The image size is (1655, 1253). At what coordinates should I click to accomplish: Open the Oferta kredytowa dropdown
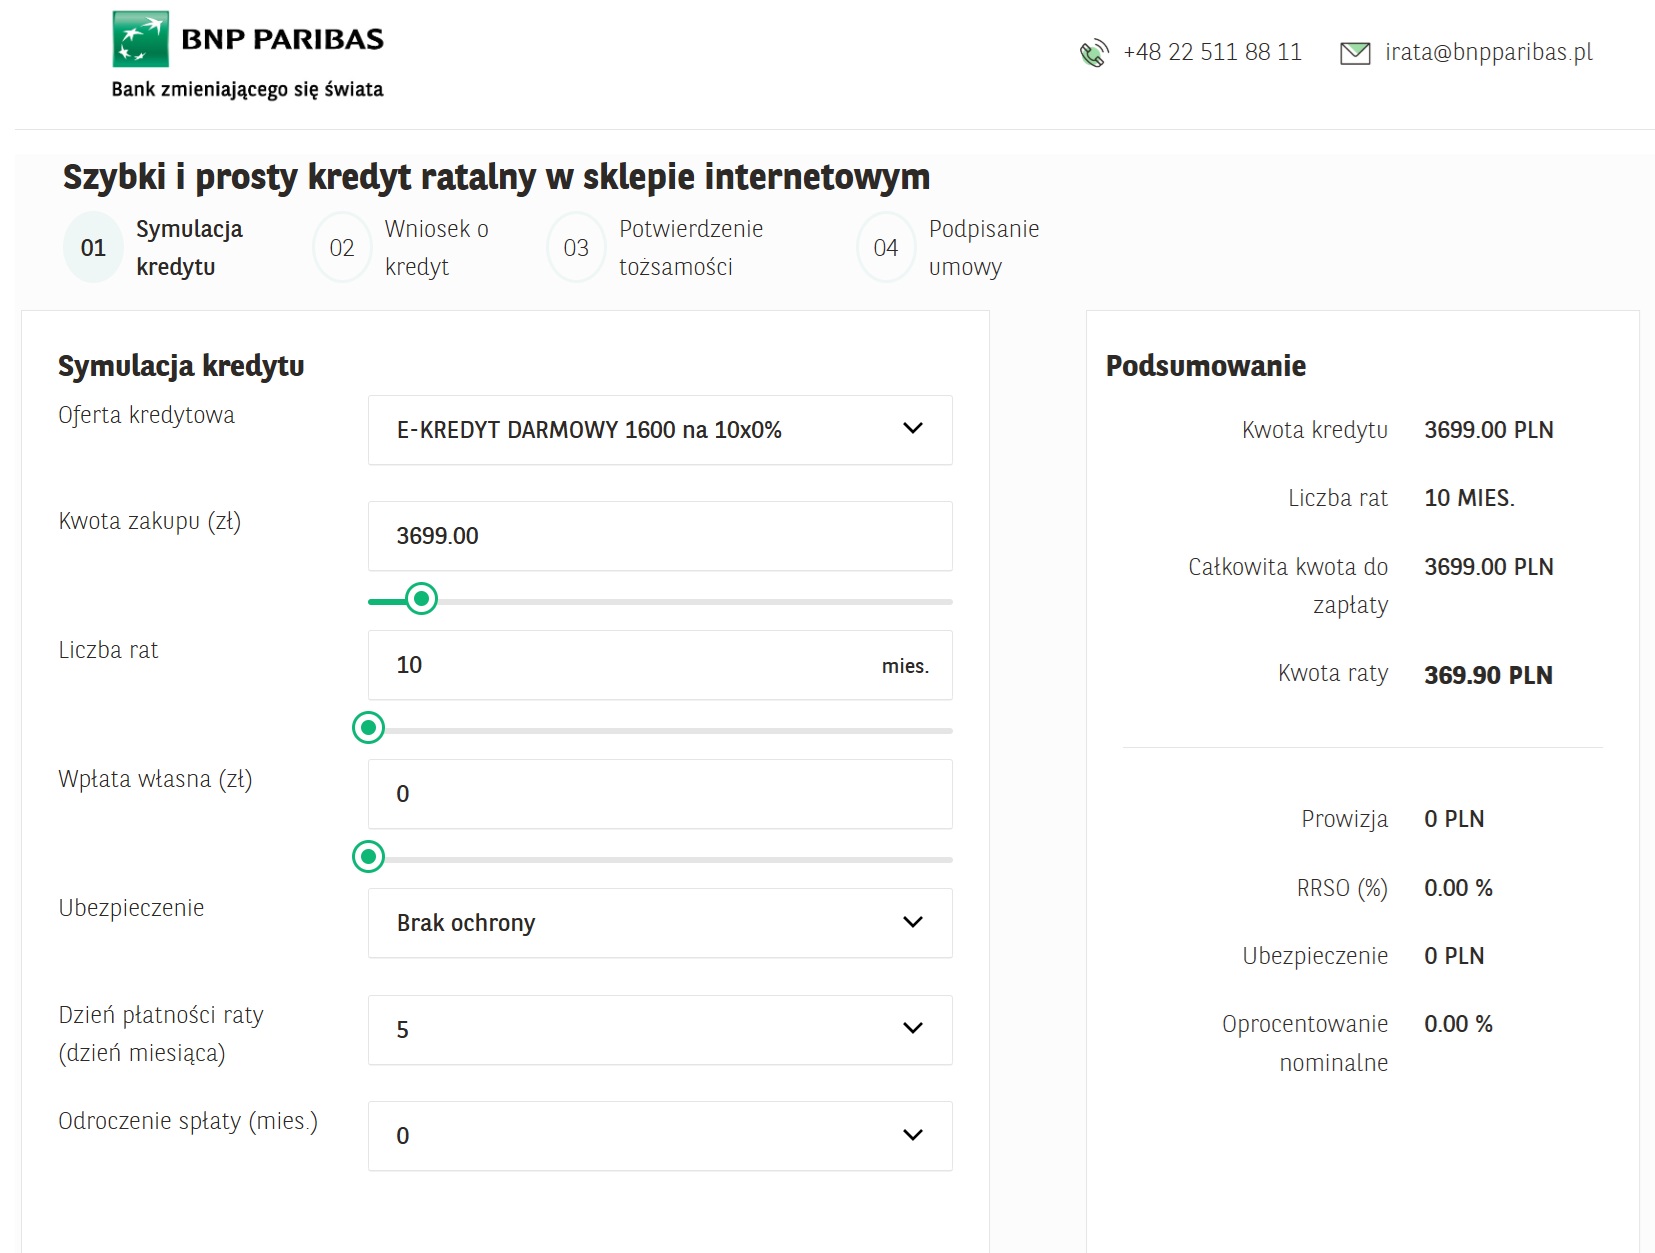click(660, 430)
